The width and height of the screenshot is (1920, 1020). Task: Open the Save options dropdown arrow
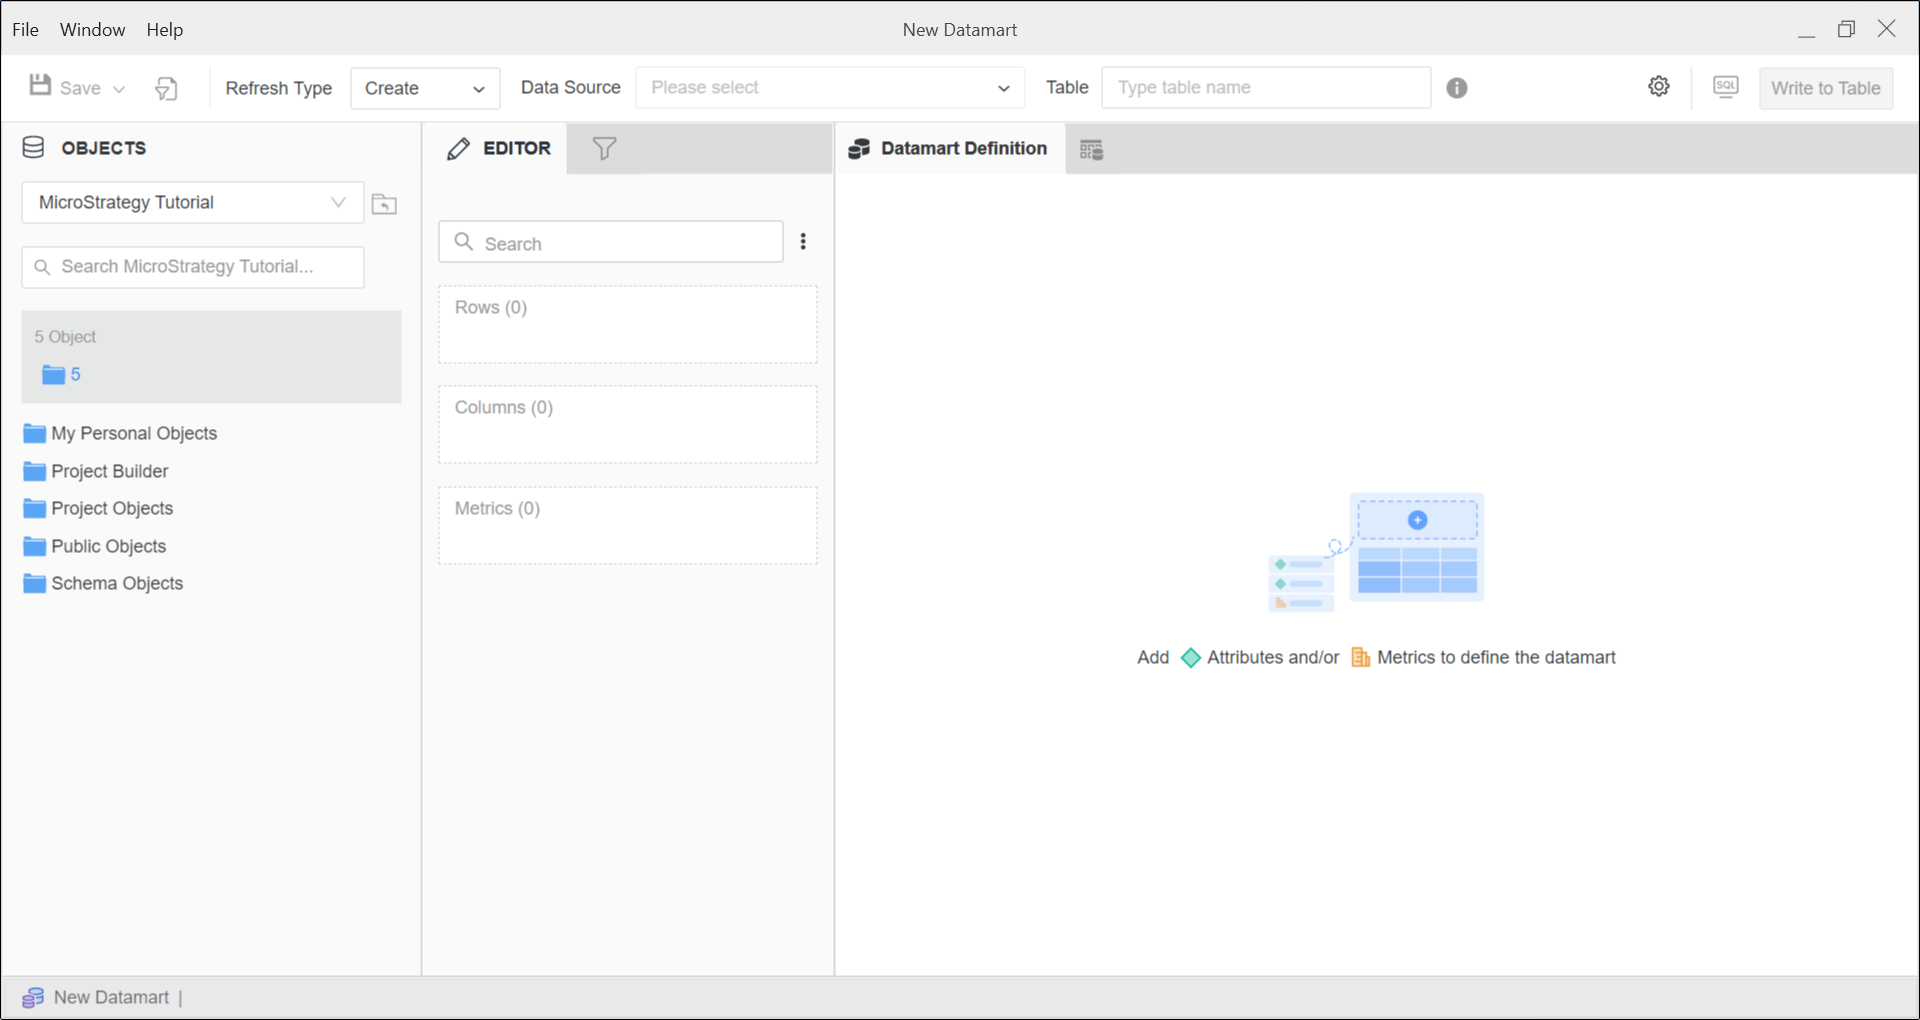tap(119, 89)
